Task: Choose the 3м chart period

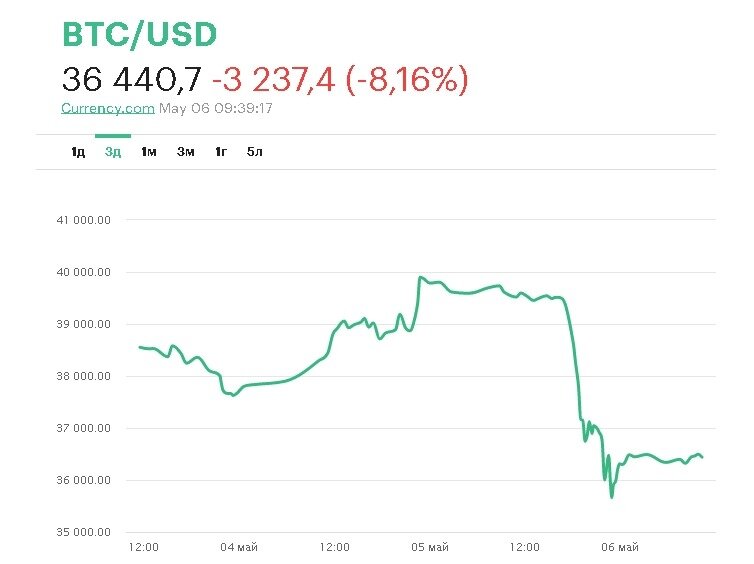Action: (x=185, y=152)
